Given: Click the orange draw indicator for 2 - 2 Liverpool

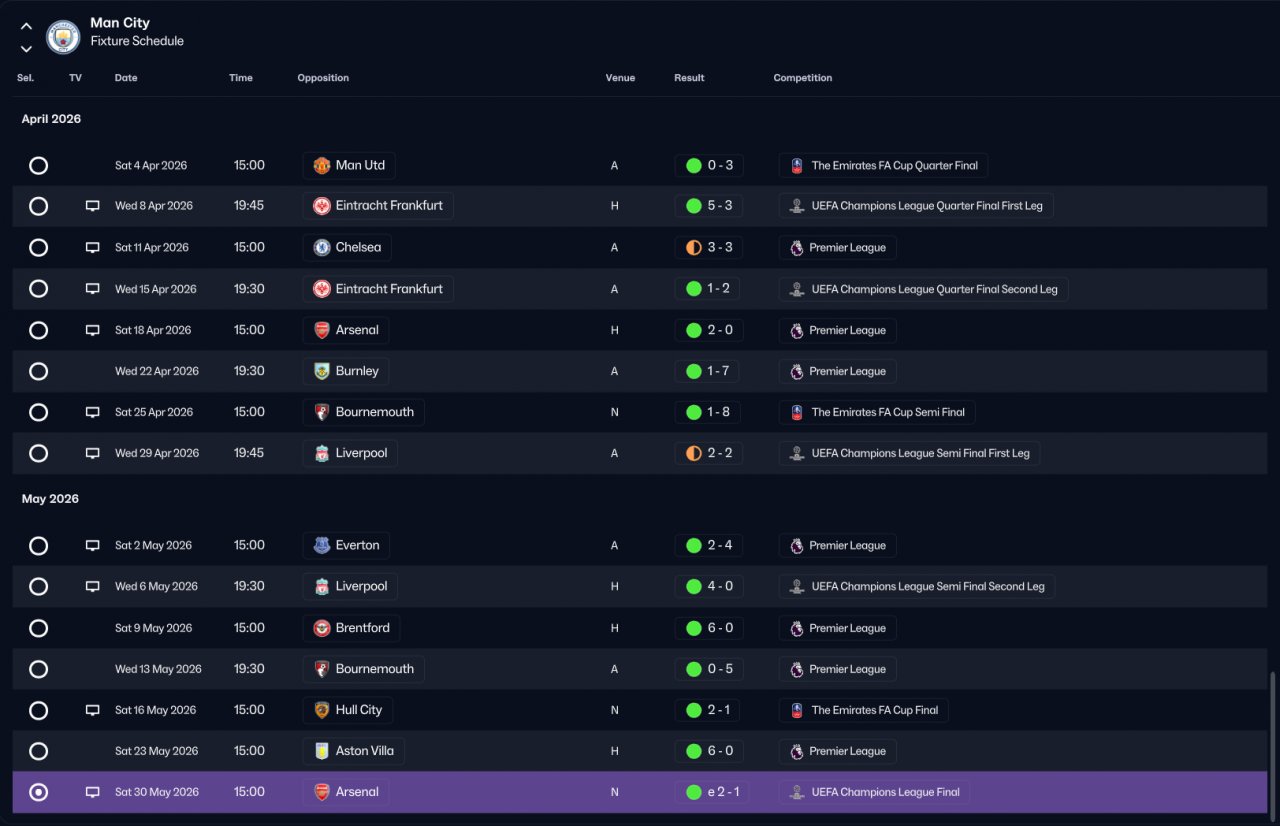Looking at the screenshot, I should (694, 453).
